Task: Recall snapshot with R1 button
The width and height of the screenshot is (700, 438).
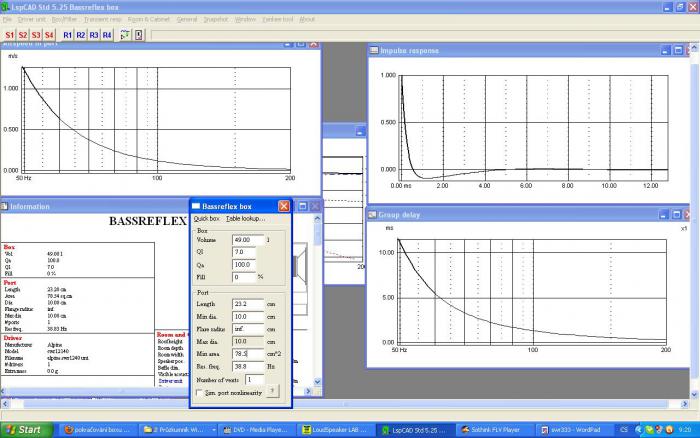Action: coord(67,35)
